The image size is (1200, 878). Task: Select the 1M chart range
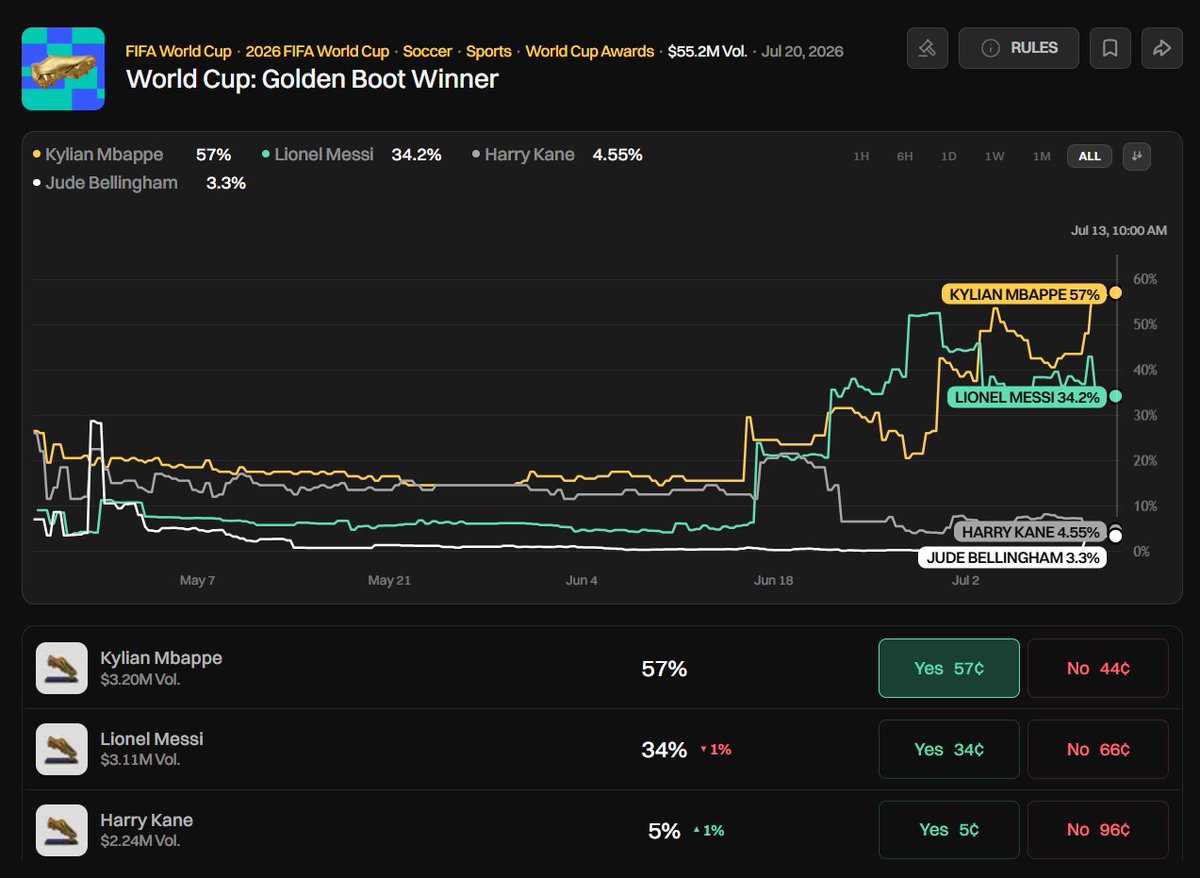pyautogui.click(x=1042, y=156)
